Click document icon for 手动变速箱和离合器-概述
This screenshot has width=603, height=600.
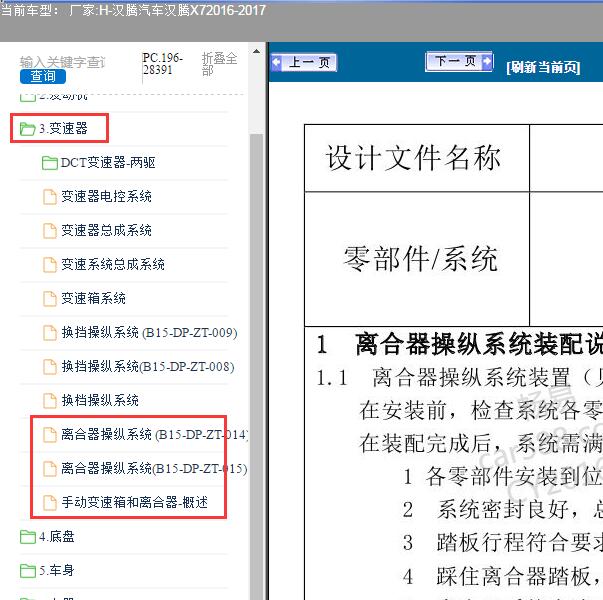50,502
